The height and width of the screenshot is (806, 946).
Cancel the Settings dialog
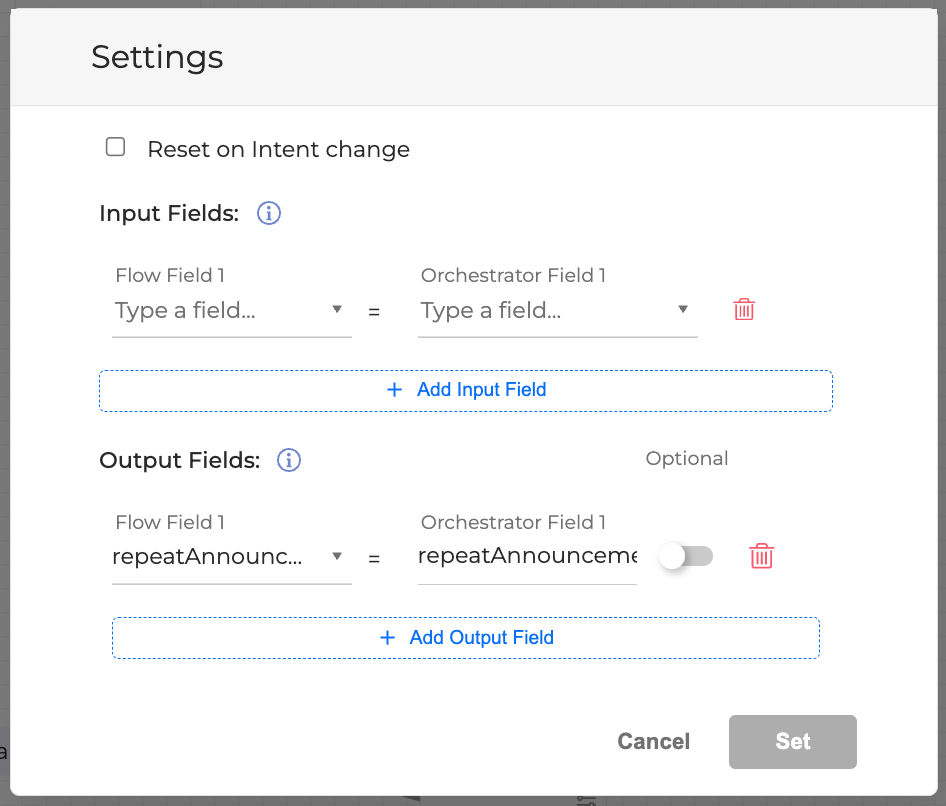(654, 741)
